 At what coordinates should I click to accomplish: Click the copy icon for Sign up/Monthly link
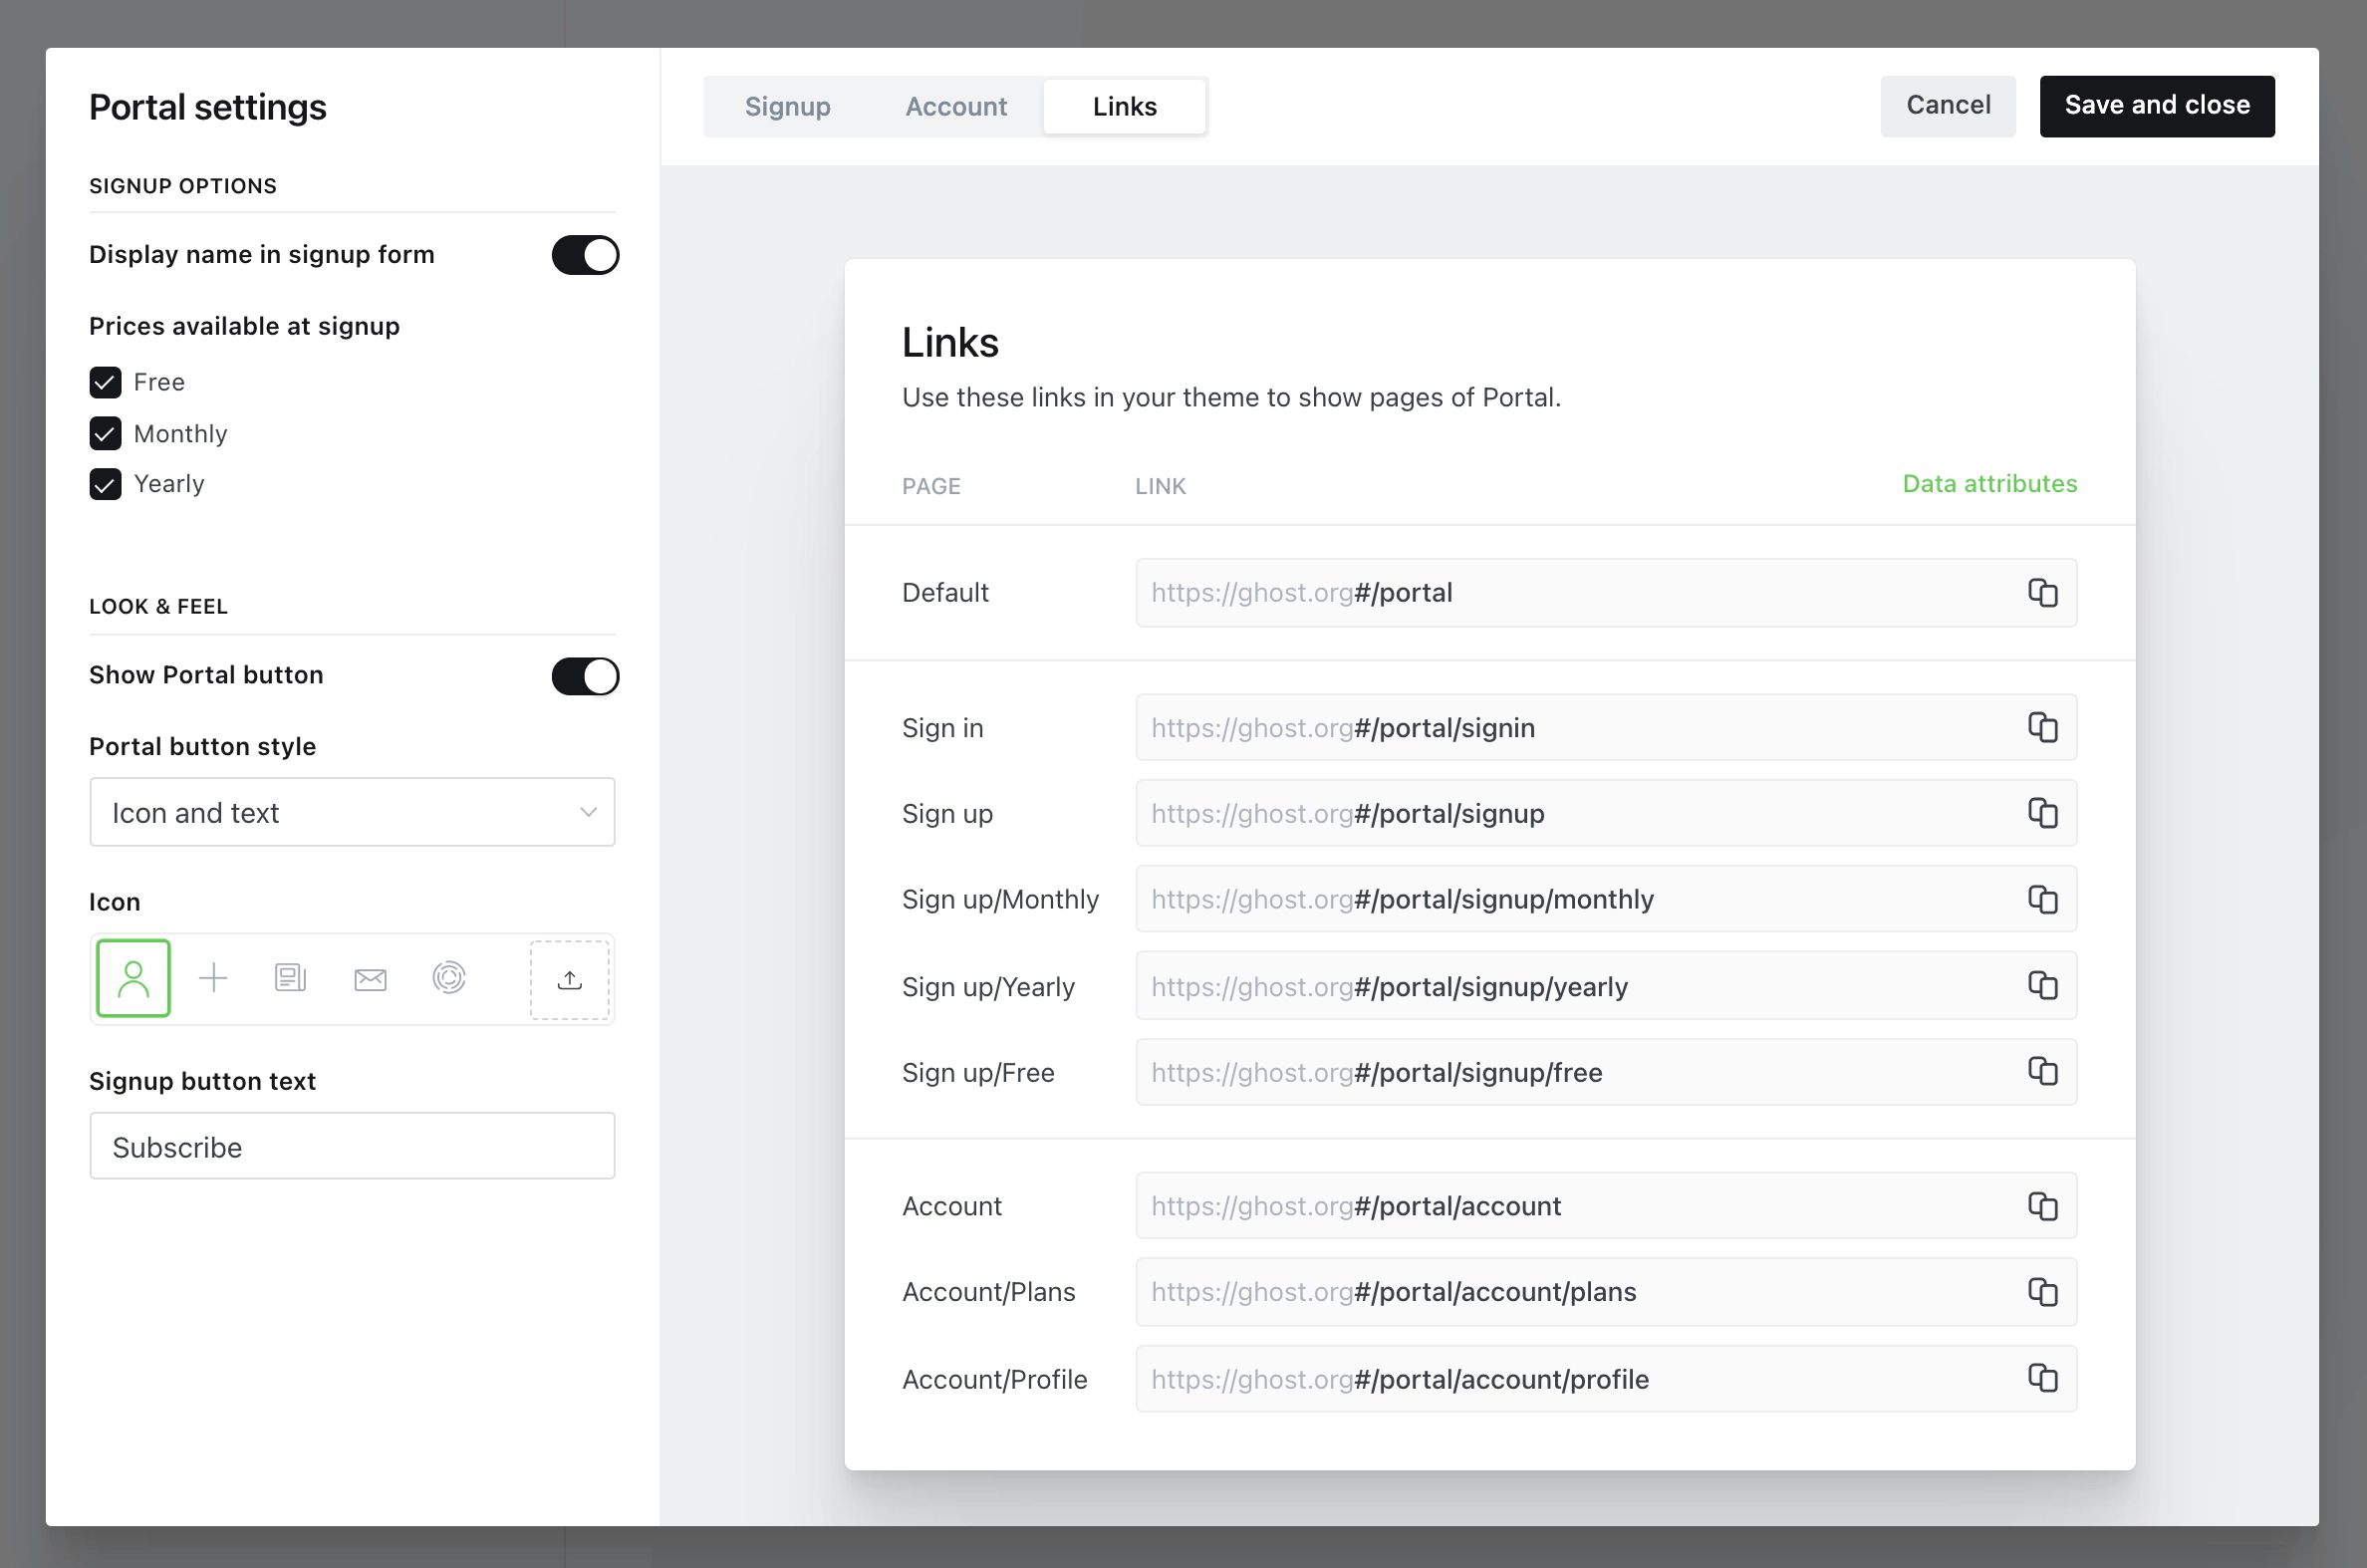pos(2041,898)
